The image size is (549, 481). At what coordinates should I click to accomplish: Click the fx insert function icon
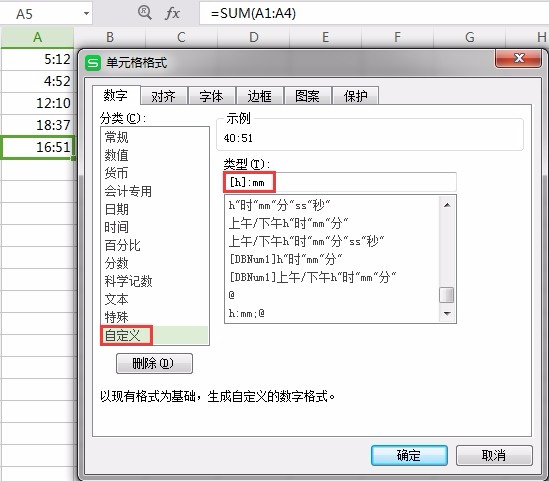point(172,13)
